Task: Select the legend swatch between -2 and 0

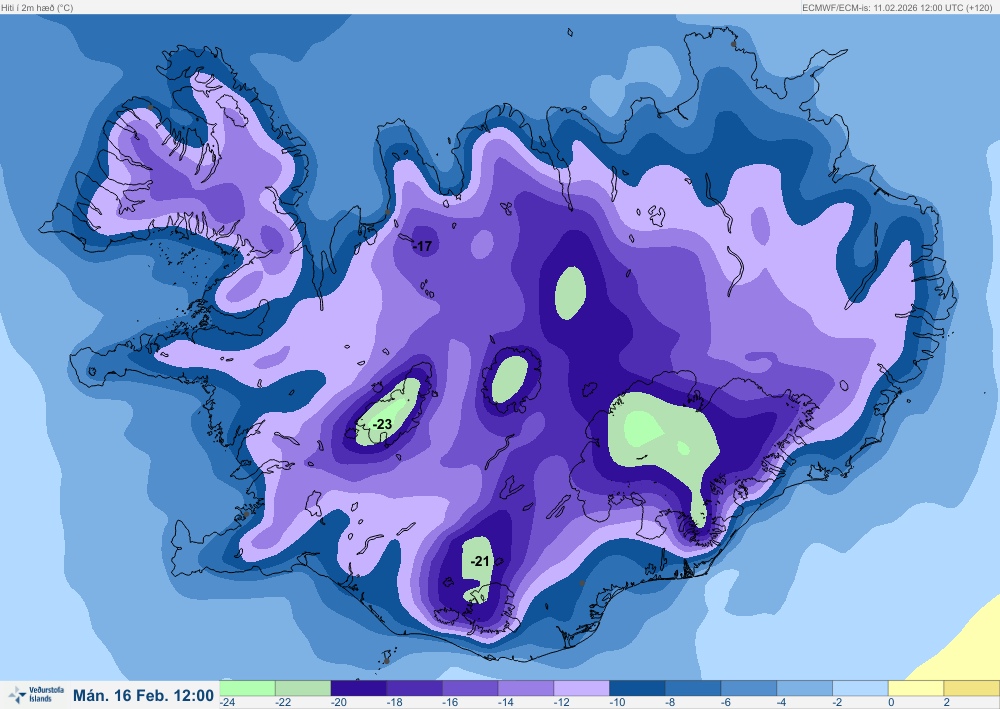Action: [860, 688]
